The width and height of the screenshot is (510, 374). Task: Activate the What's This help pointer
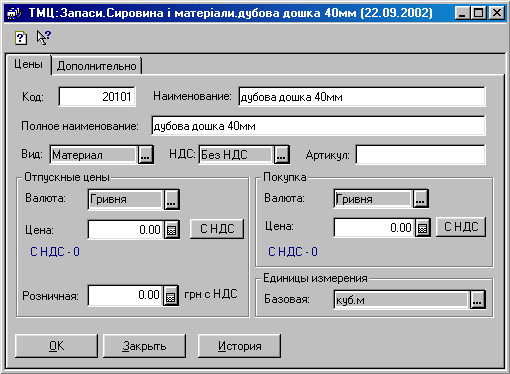[x=43, y=37]
